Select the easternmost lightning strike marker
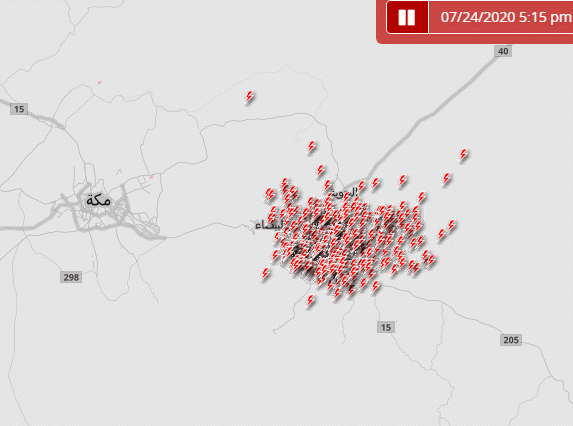The width and height of the screenshot is (573, 426). pos(463,155)
